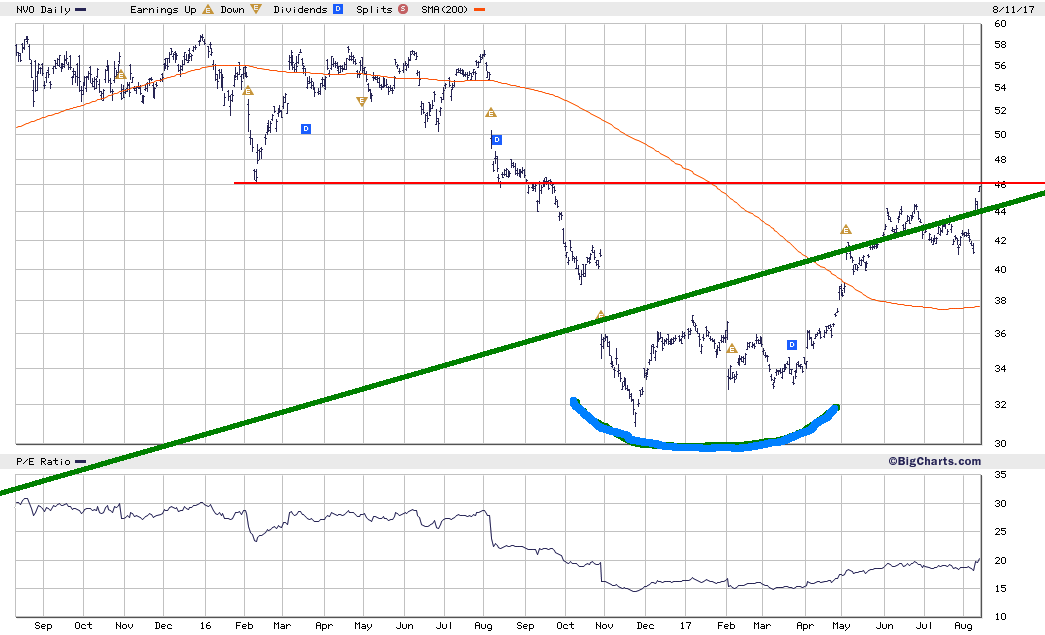Click the Earnings Down triangle legend icon

click(256, 9)
